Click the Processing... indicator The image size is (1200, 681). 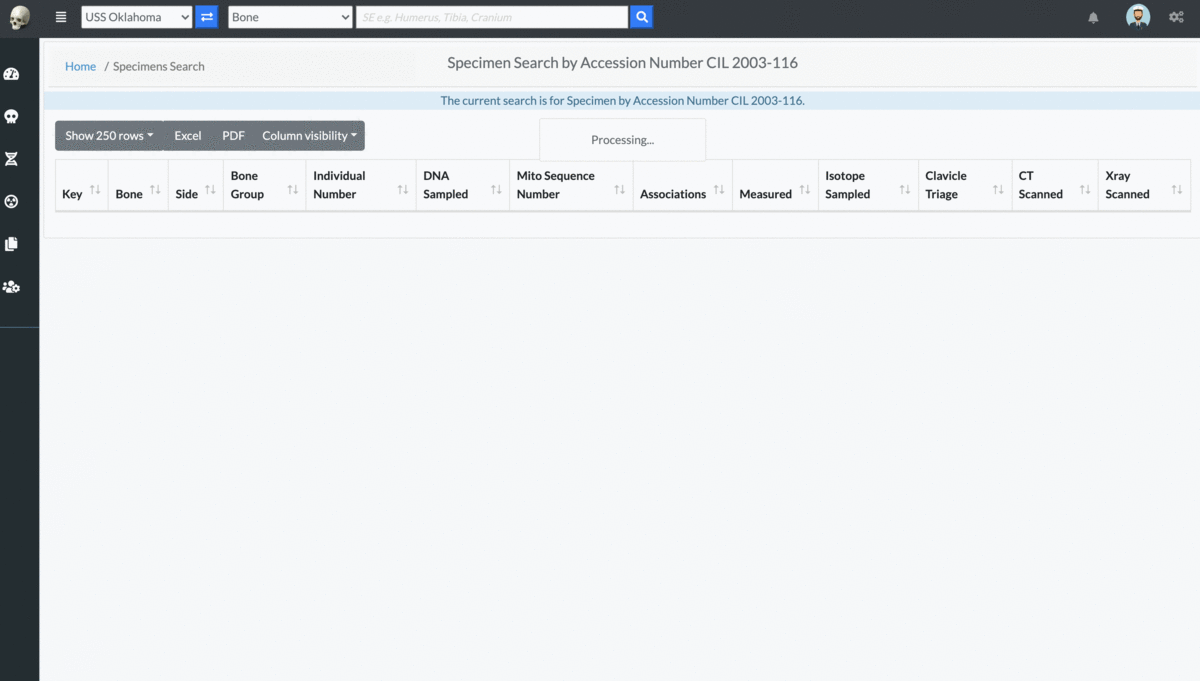(x=622, y=140)
